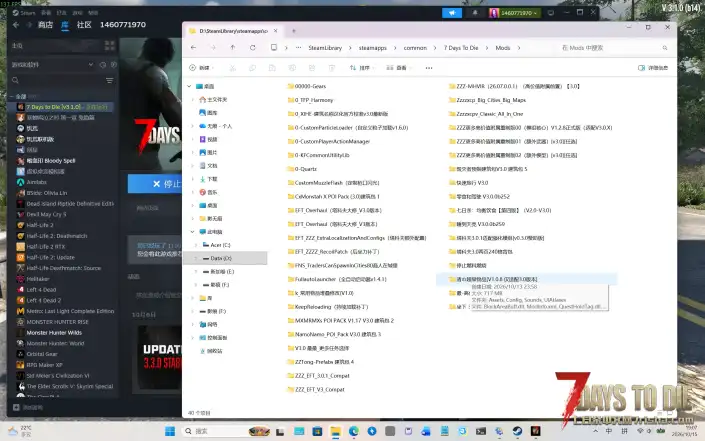Select the ZZZ_EFT_V3_Compat folder

click(x=316, y=390)
